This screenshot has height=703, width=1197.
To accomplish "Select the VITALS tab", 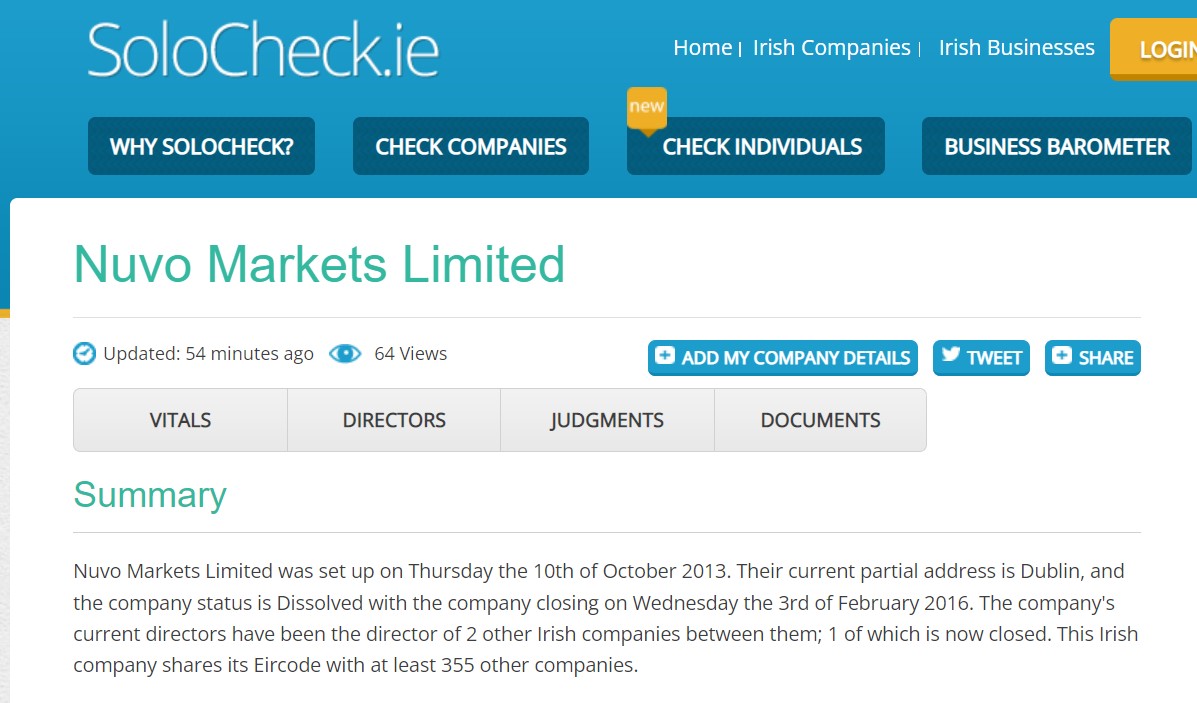I will click(180, 419).
